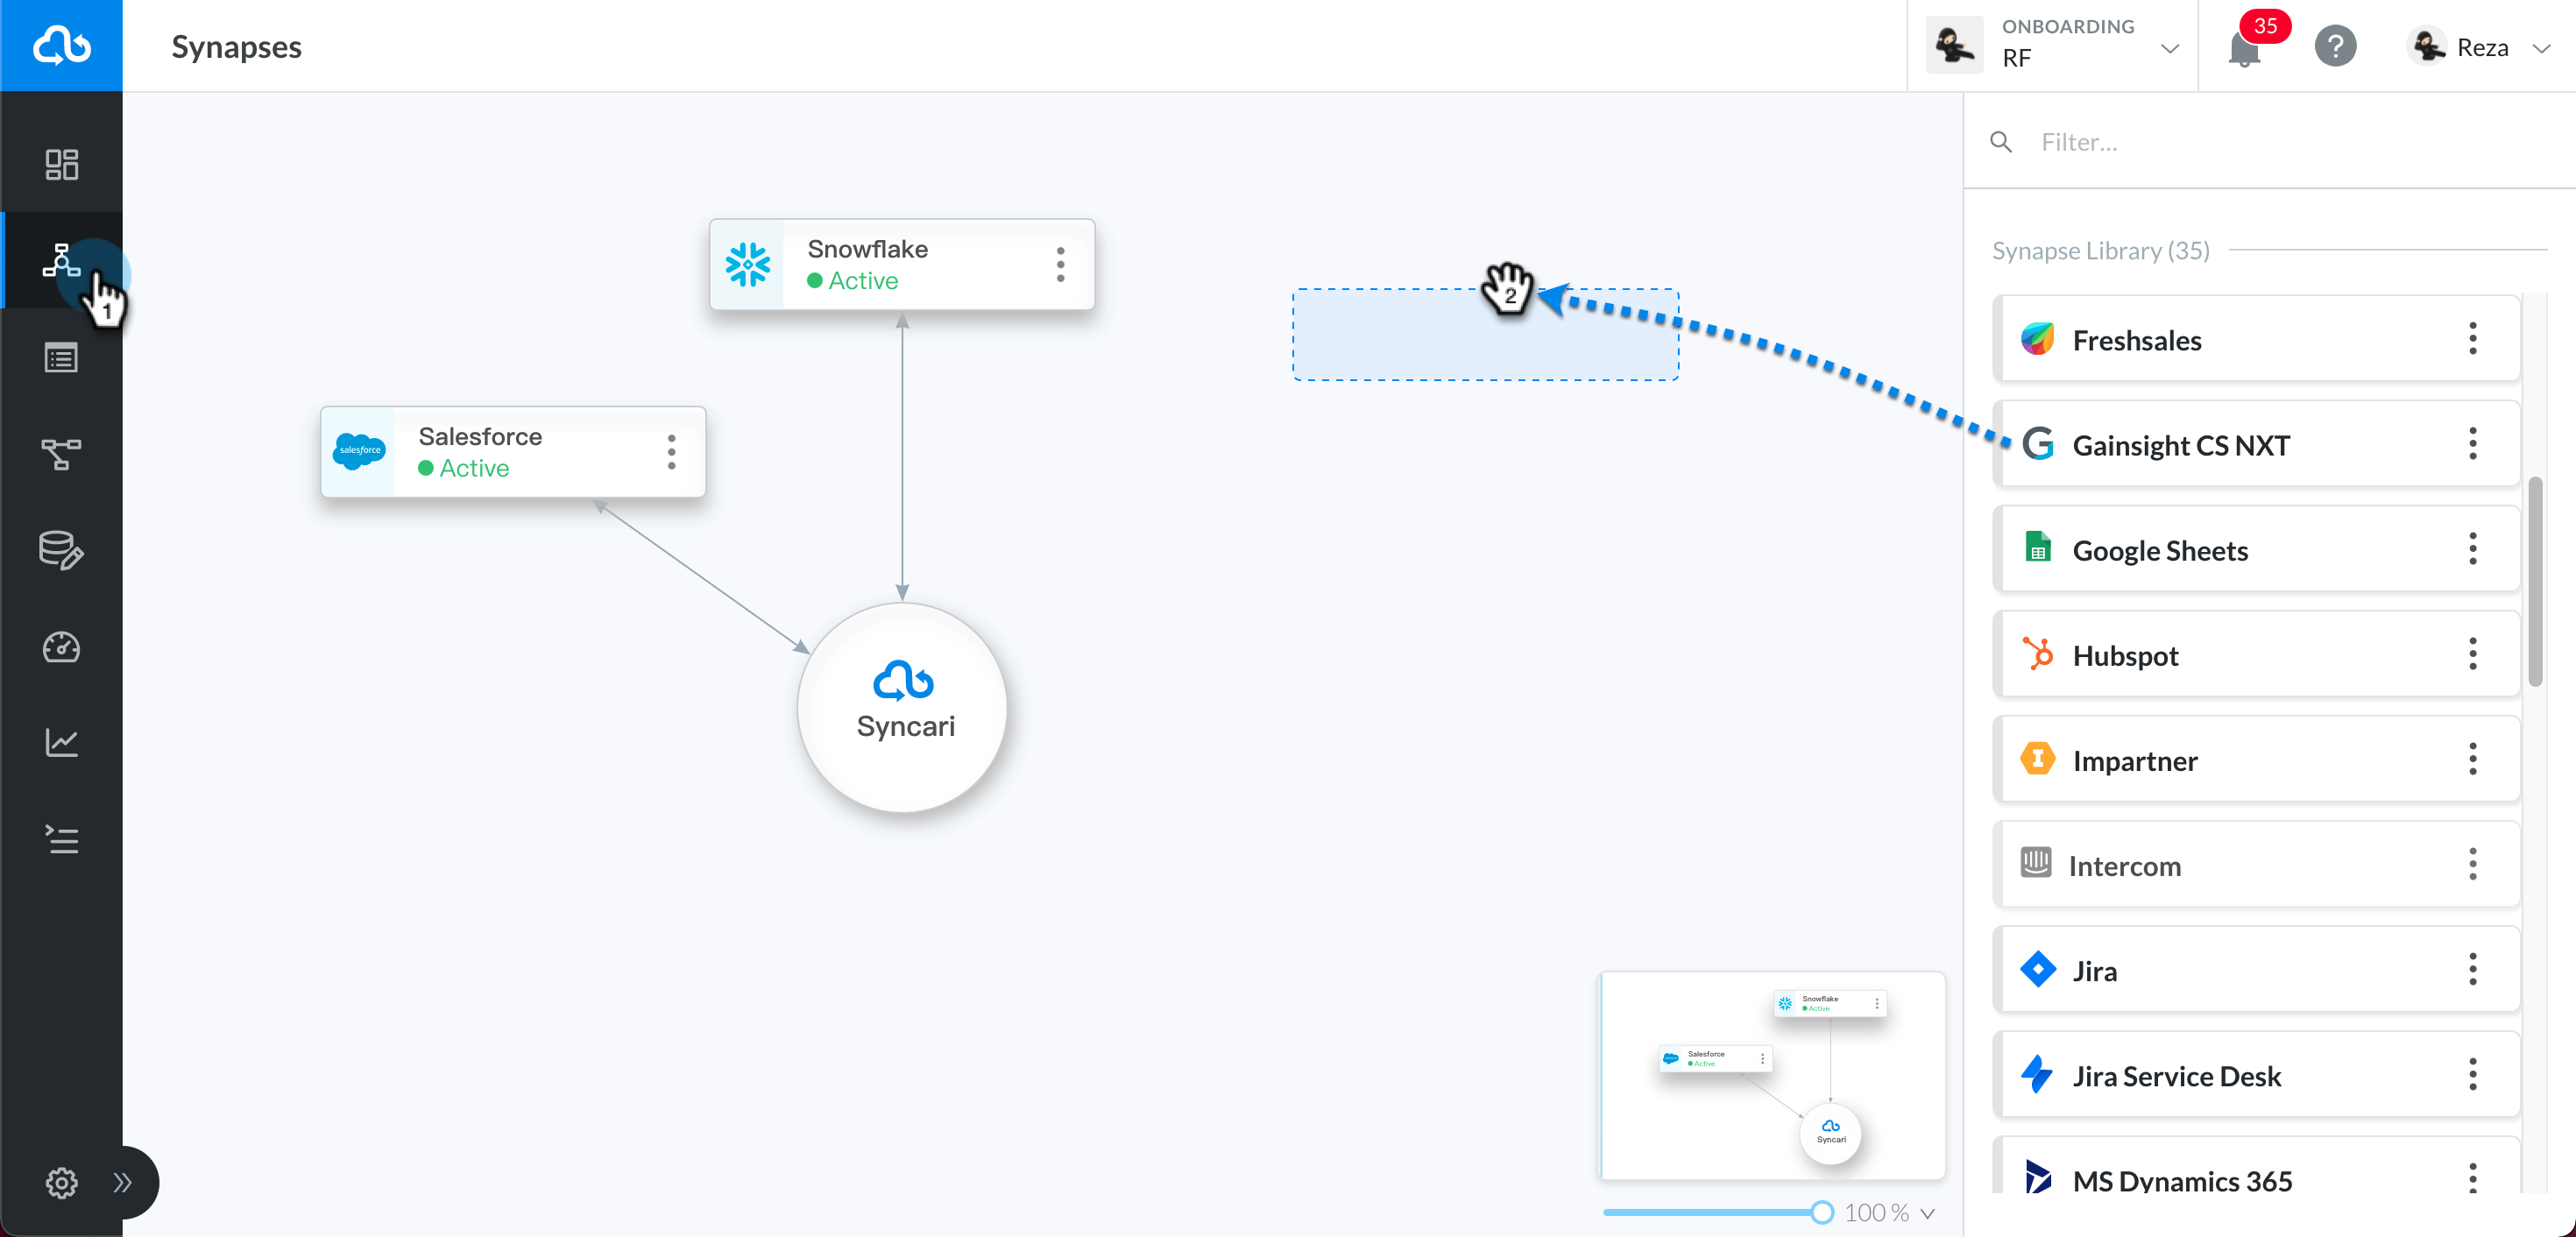Open the 100 % zoom level dropdown
The width and height of the screenshot is (2576, 1237).
tap(1889, 1213)
